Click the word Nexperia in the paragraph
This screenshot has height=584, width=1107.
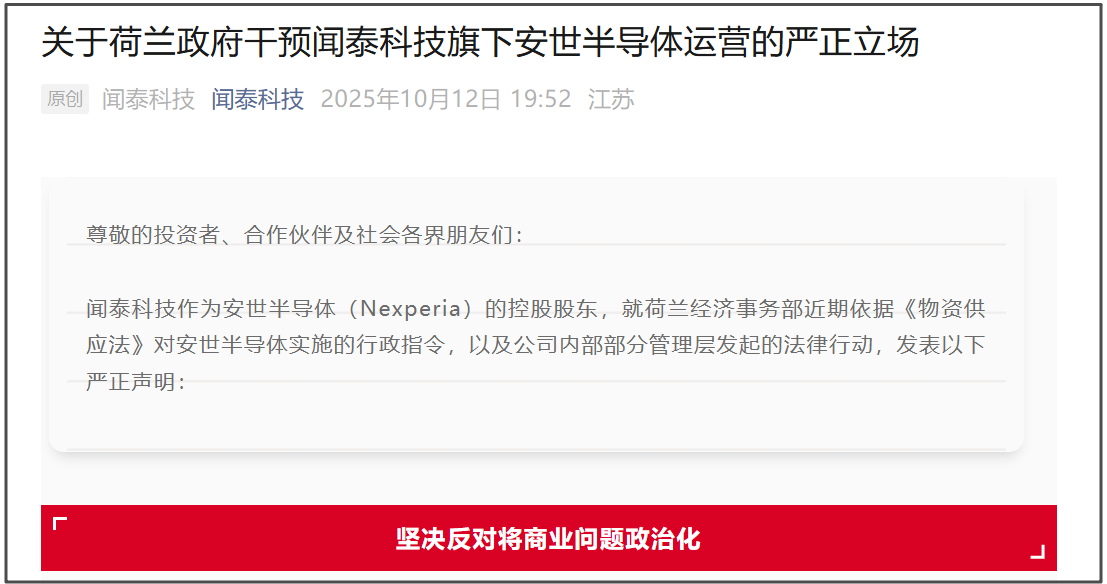411,309
